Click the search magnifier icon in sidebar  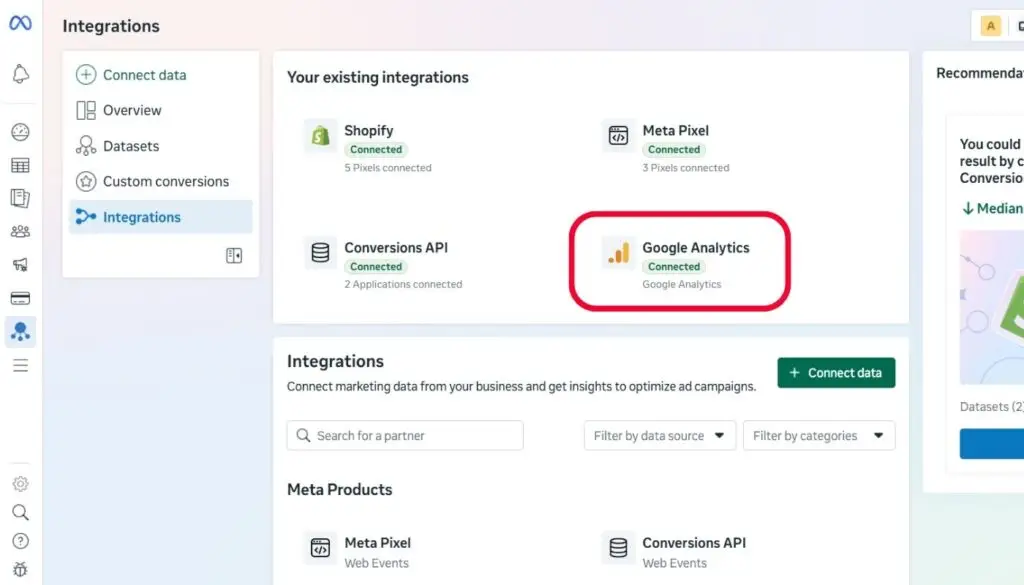coord(20,513)
